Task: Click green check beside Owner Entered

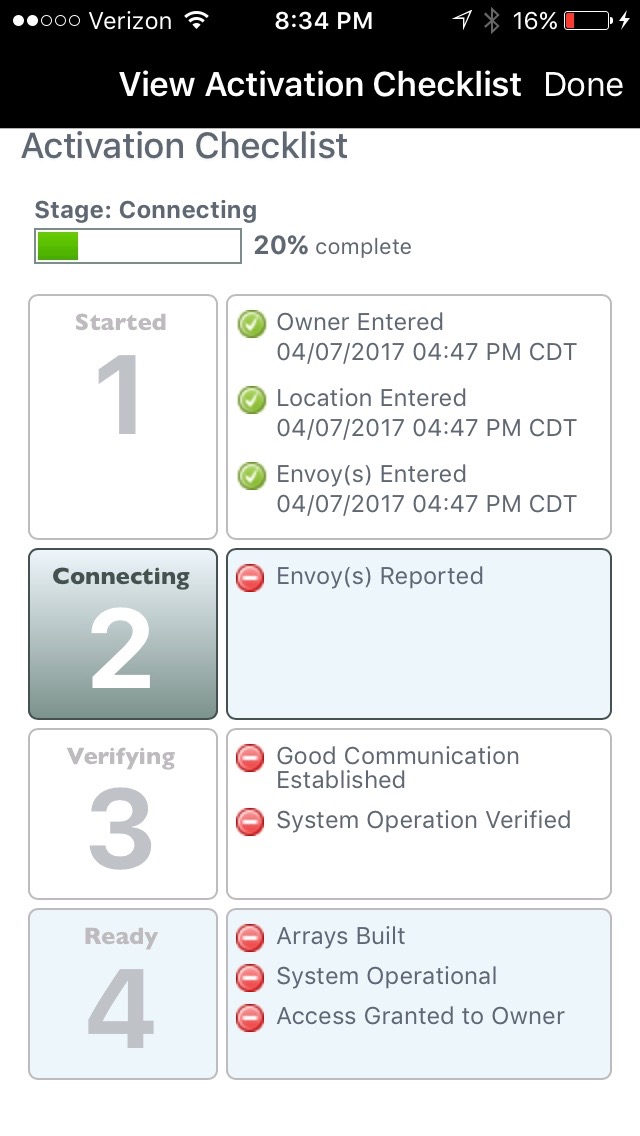Action: (251, 324)
